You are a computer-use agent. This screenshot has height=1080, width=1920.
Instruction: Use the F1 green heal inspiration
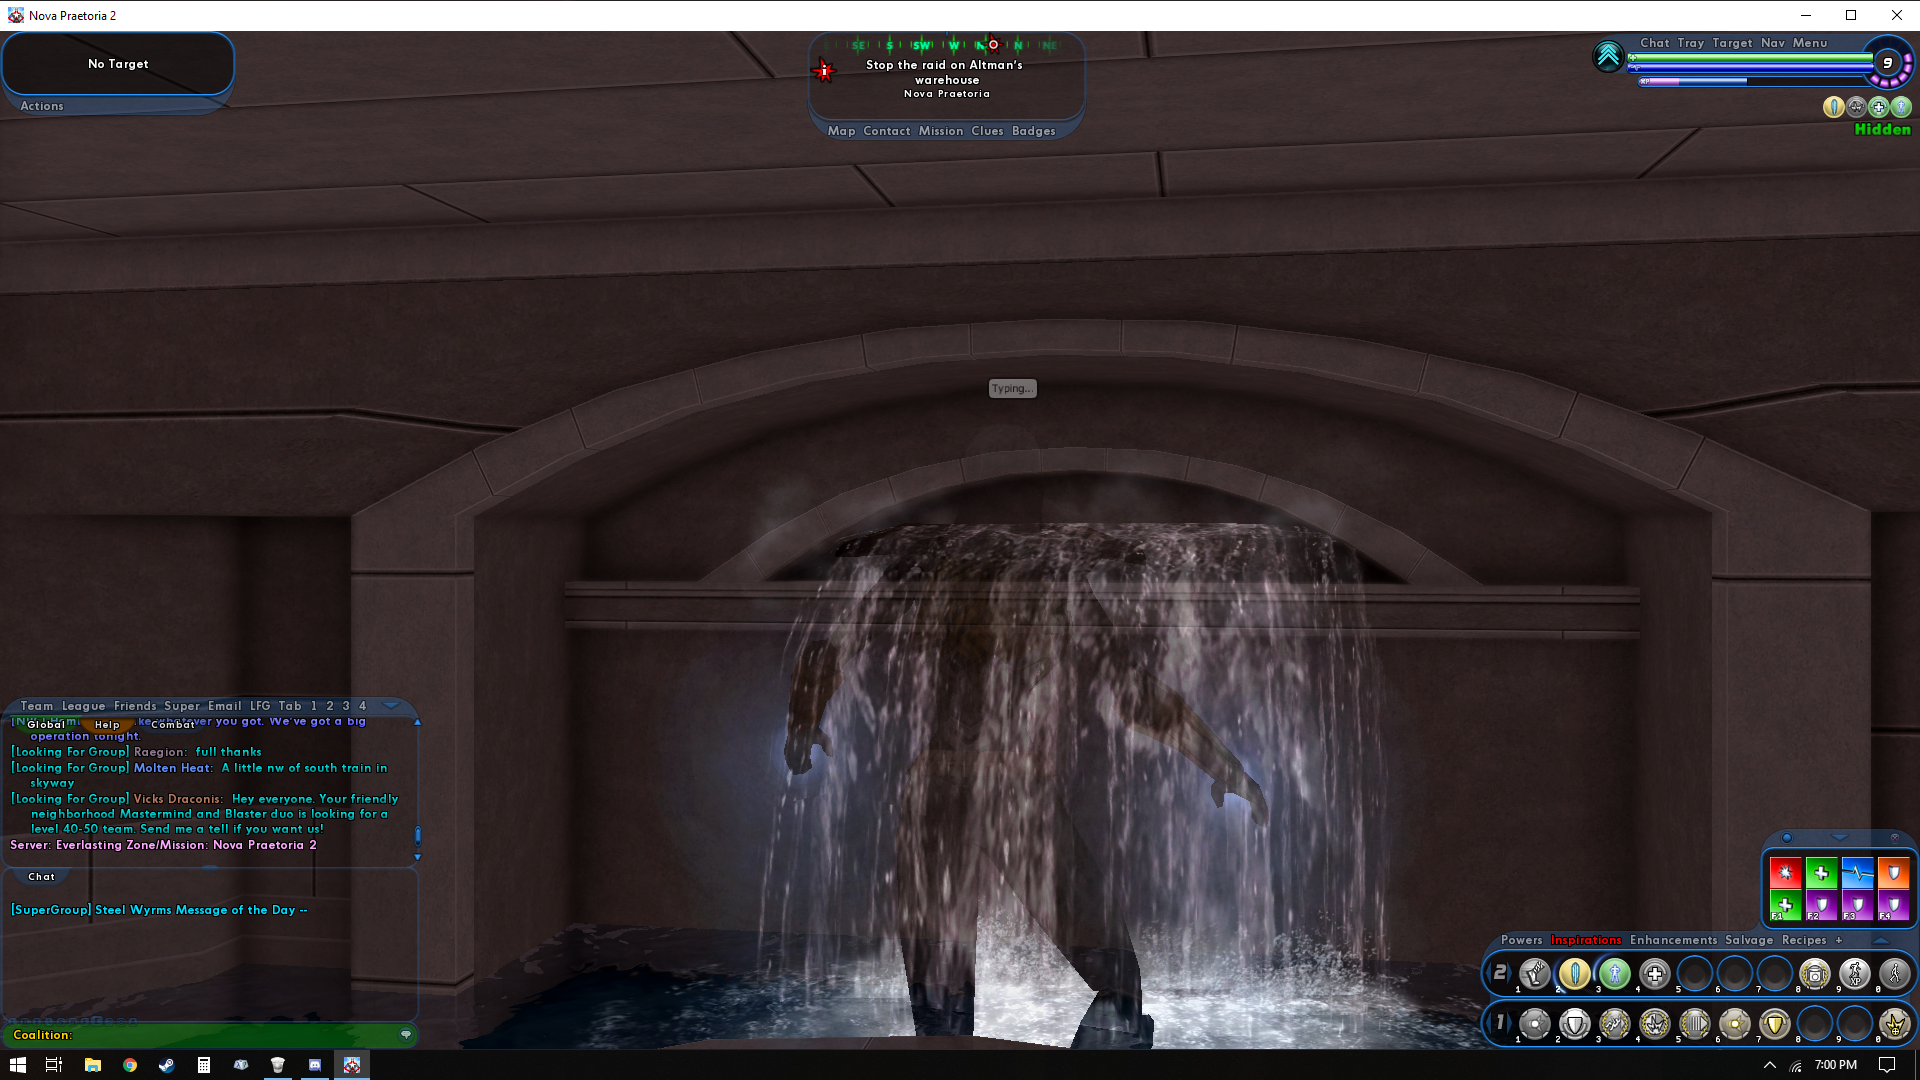point(1786,906)
